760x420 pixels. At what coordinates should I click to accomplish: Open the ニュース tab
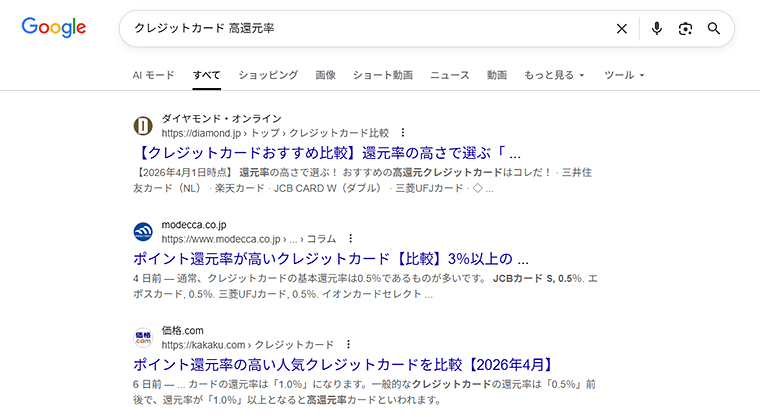(x=449, y=75)
